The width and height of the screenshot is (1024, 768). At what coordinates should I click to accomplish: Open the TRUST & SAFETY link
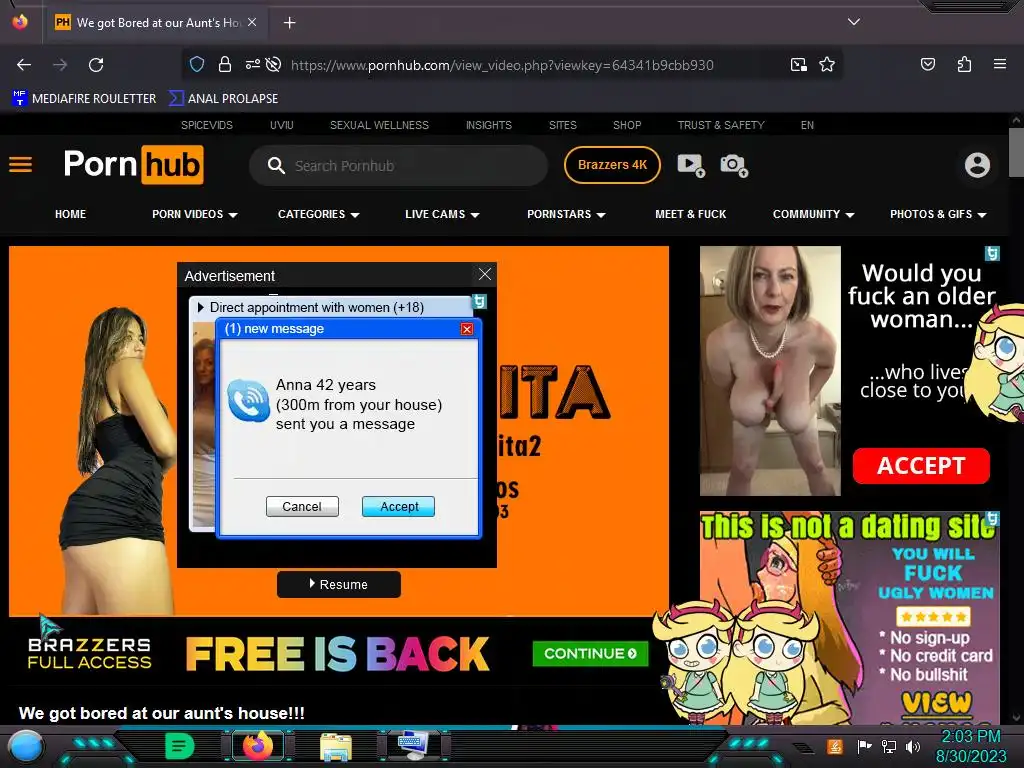(720, 125)
